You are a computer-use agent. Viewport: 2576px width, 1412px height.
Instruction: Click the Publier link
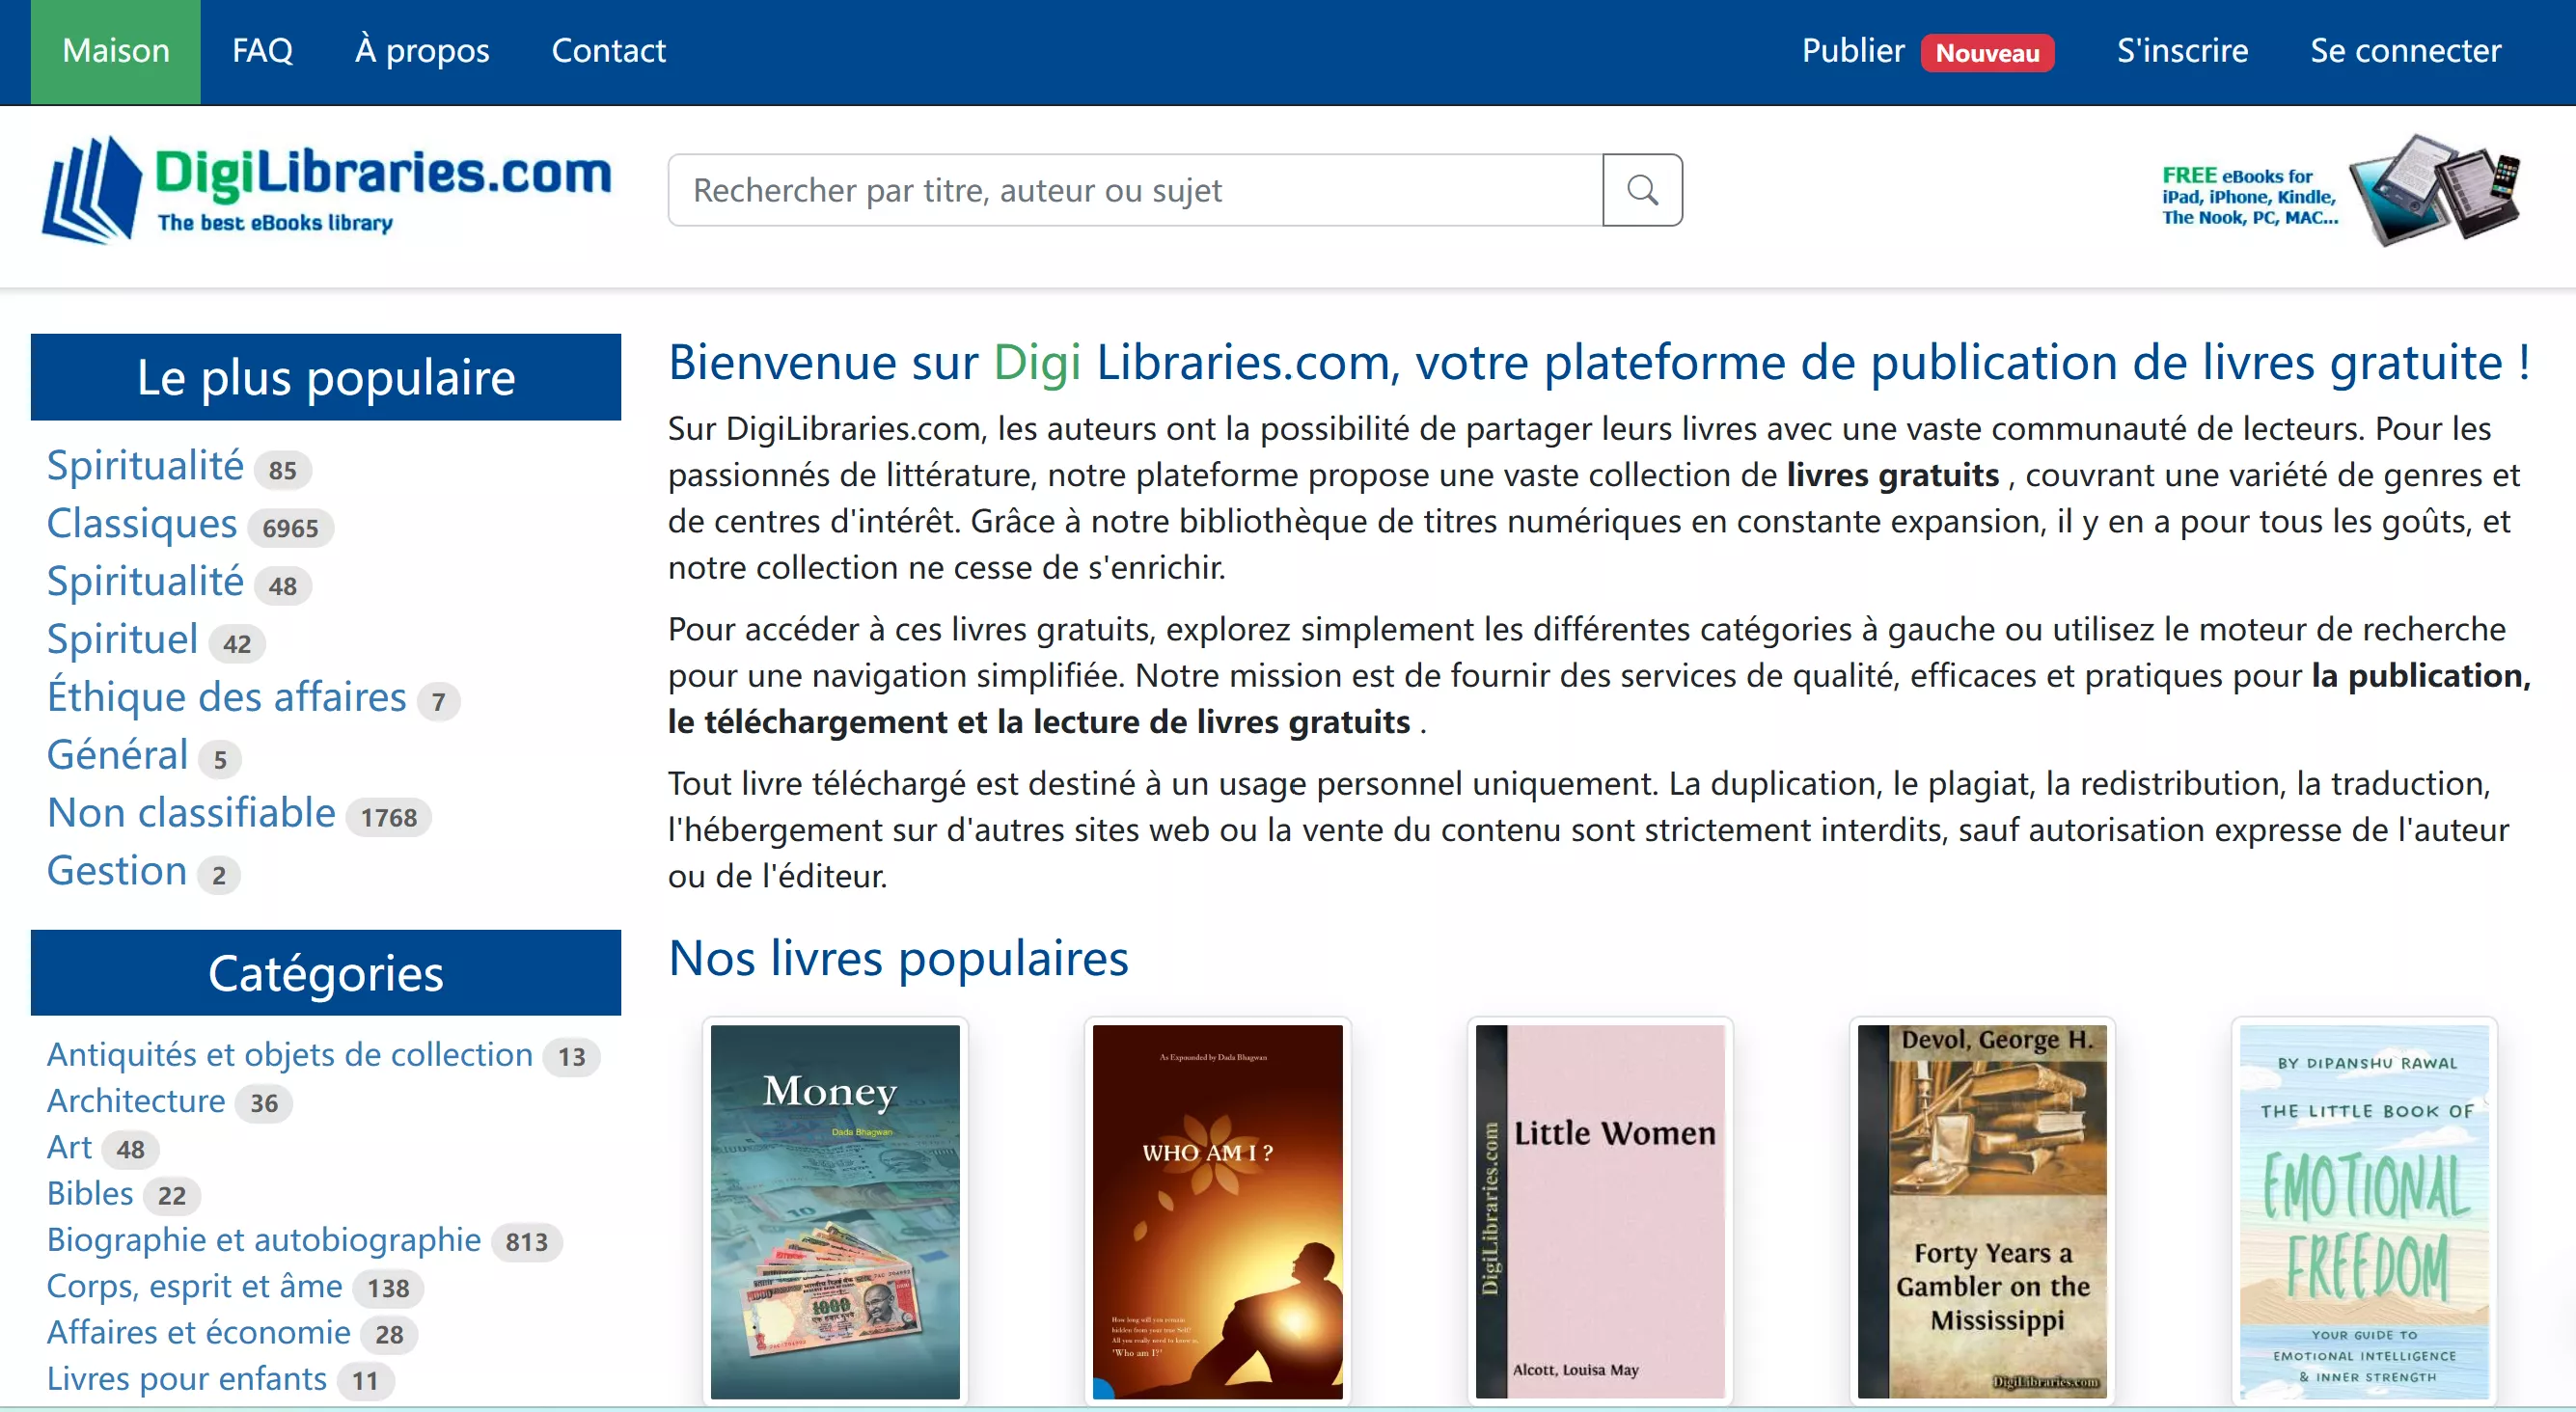1852,51
